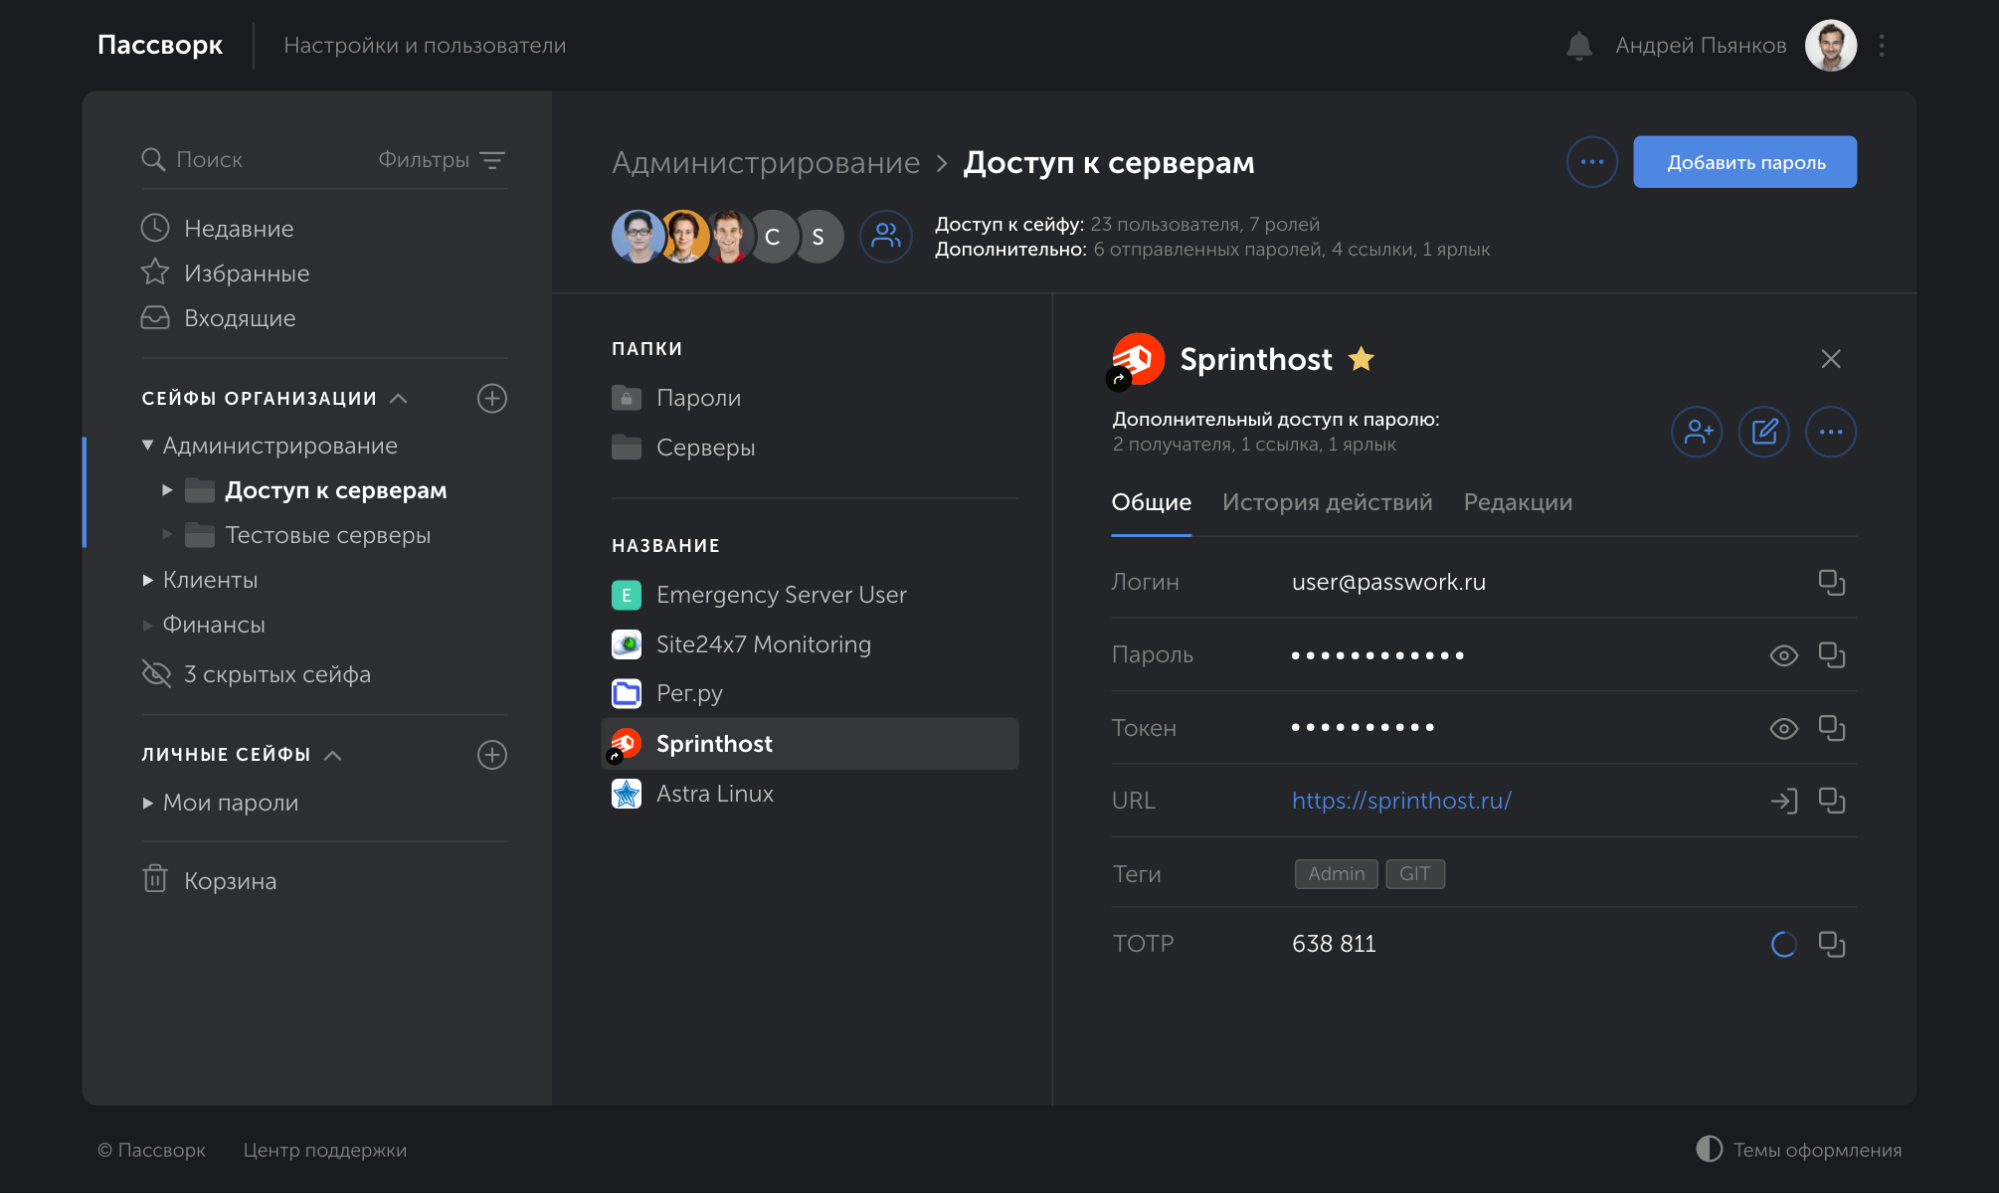Toggle the Sprinthost favorite star
Screen dimensions: 1999x1194
[x=1361, y=359]
